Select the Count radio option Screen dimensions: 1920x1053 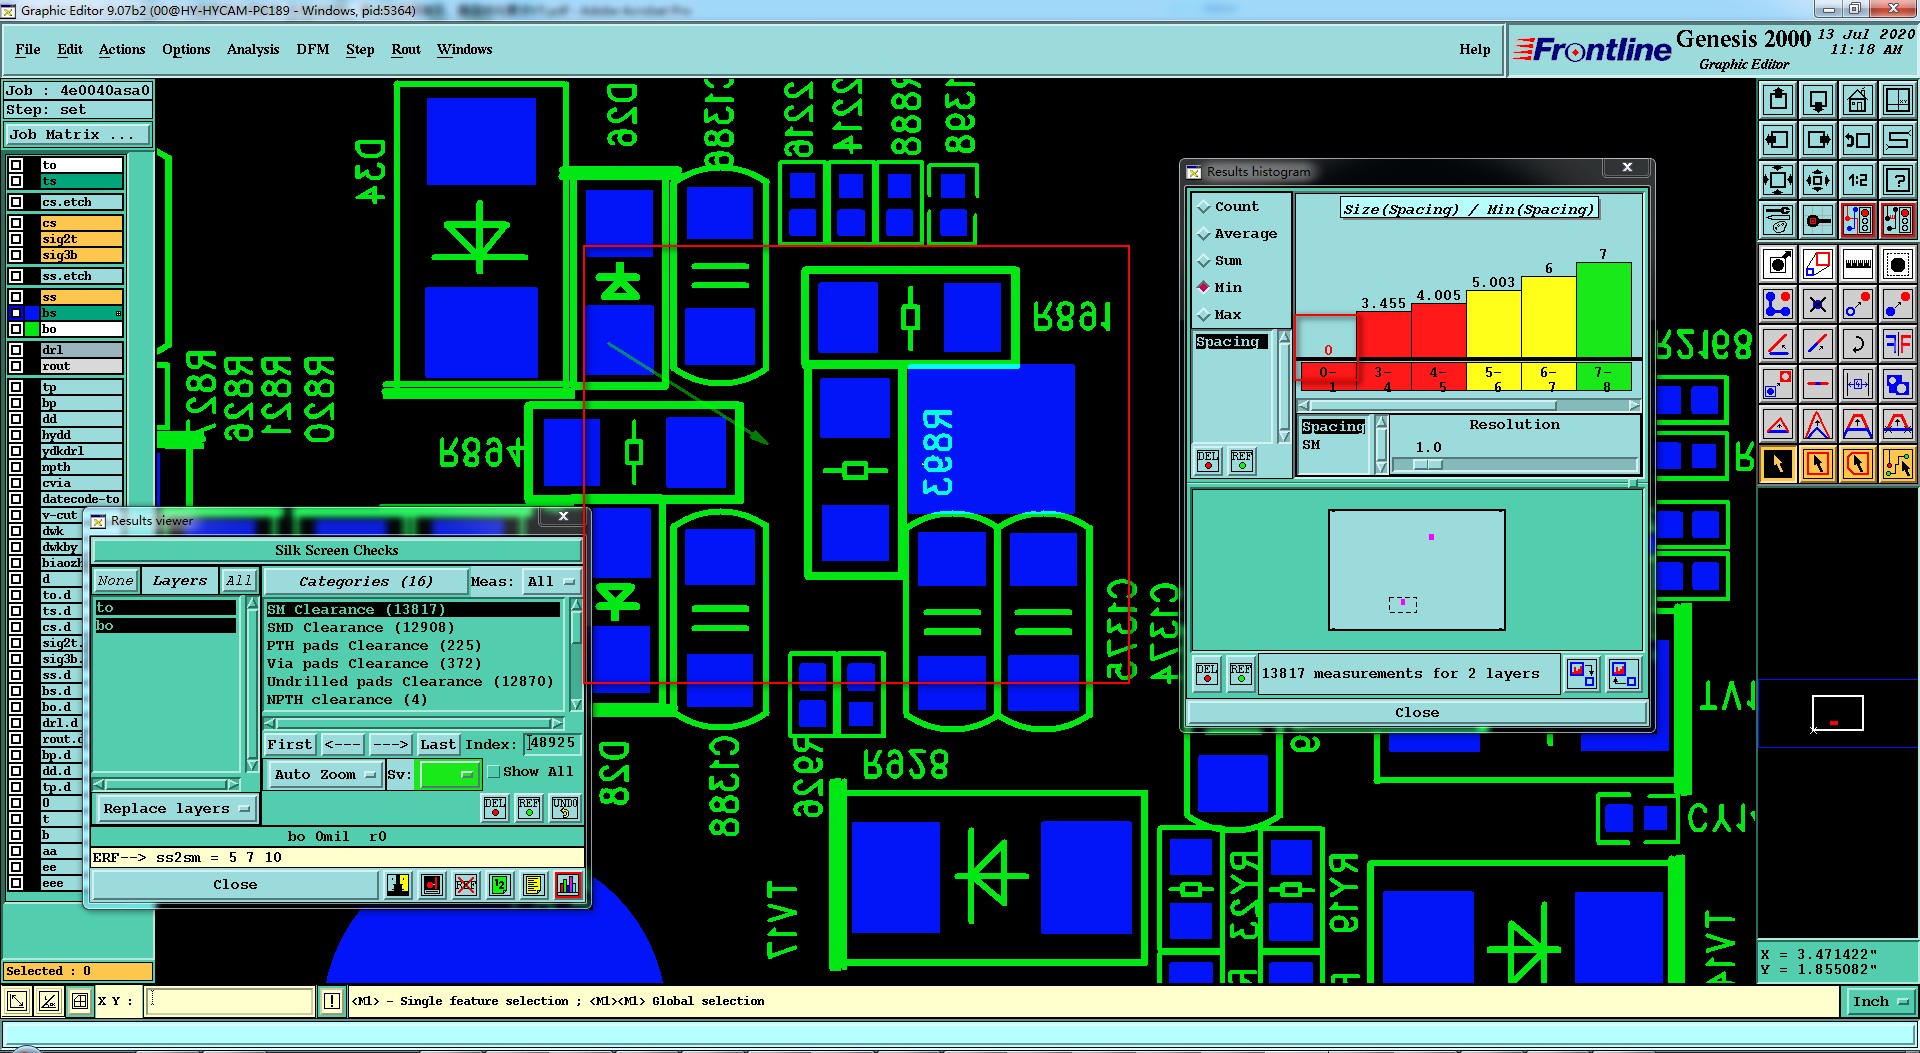[1204, 207]
